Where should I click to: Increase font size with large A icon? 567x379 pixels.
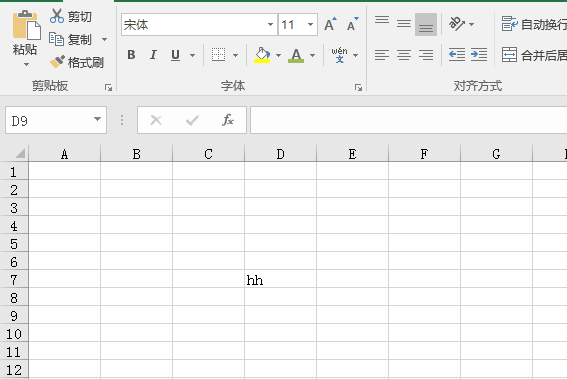point(330,24)
